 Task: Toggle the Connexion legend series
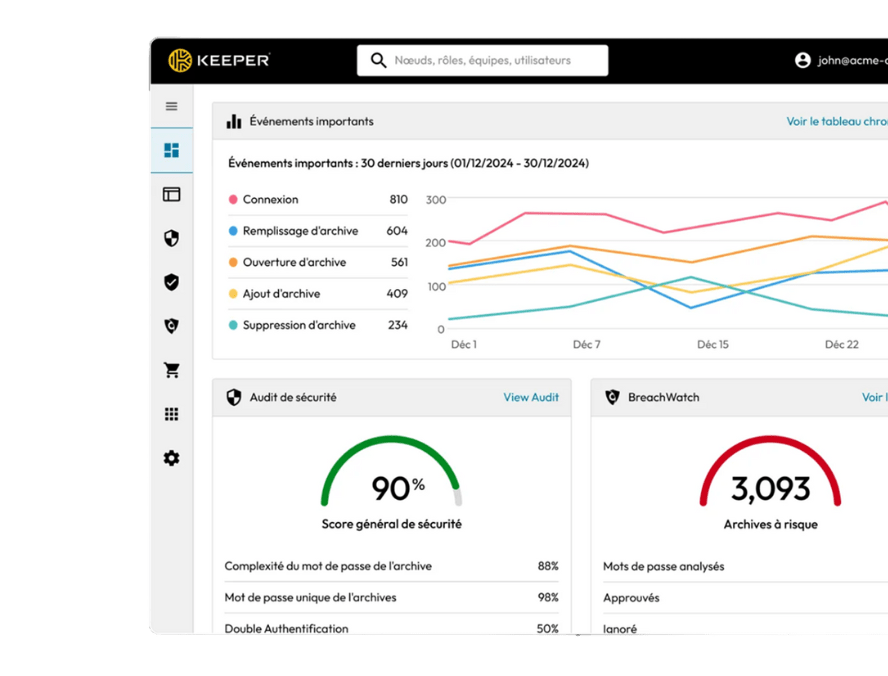[x=270, y=200]
